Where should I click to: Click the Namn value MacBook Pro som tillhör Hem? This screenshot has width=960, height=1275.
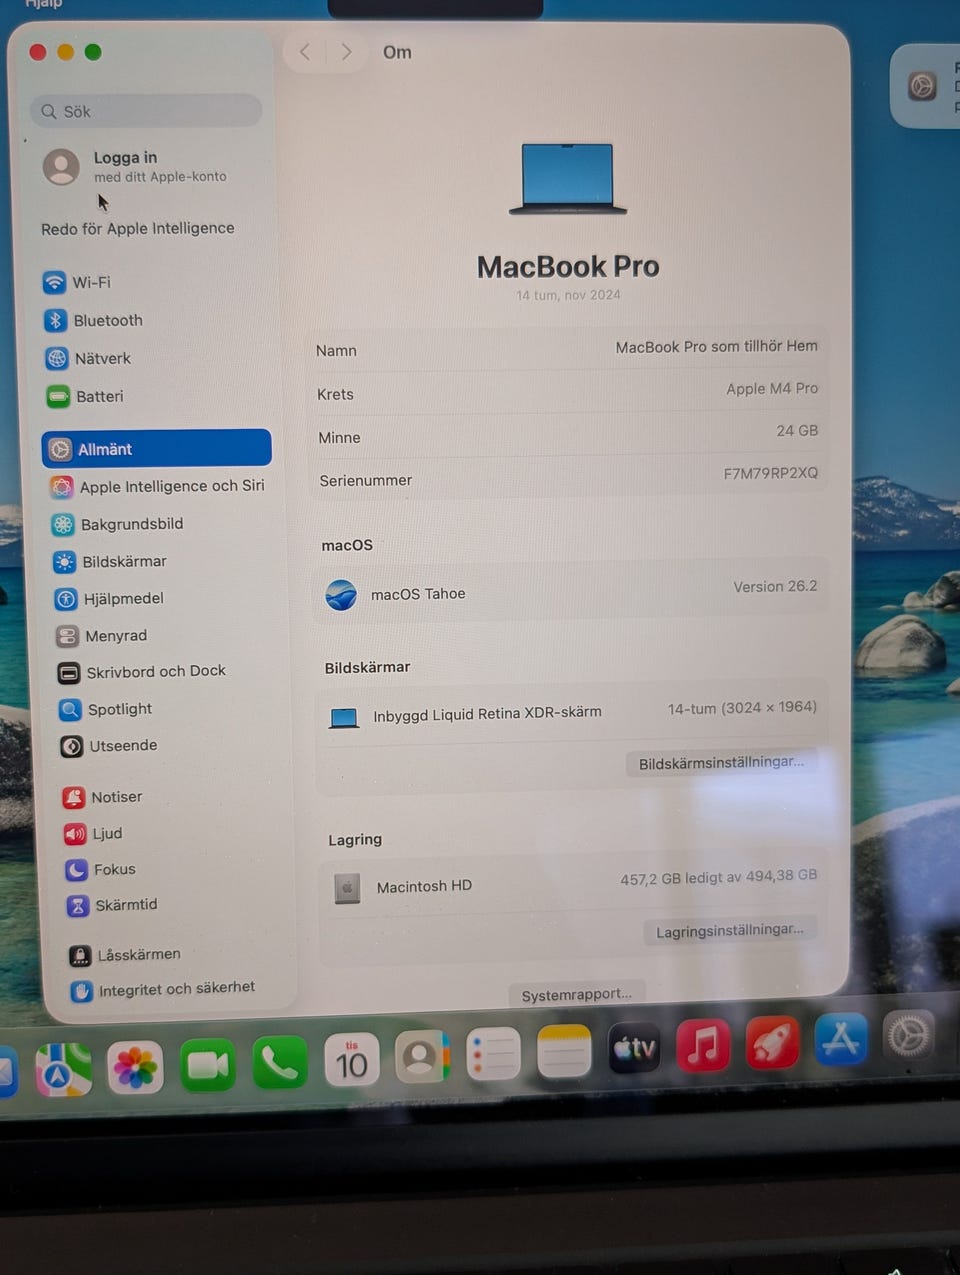click(x=716, y=347)
